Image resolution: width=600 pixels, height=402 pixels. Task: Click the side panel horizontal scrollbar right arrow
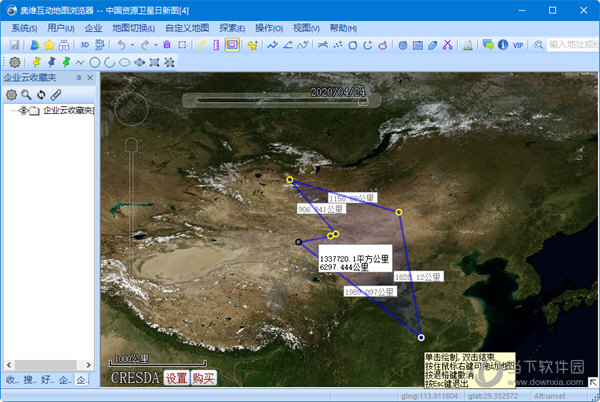pos(88,365)
